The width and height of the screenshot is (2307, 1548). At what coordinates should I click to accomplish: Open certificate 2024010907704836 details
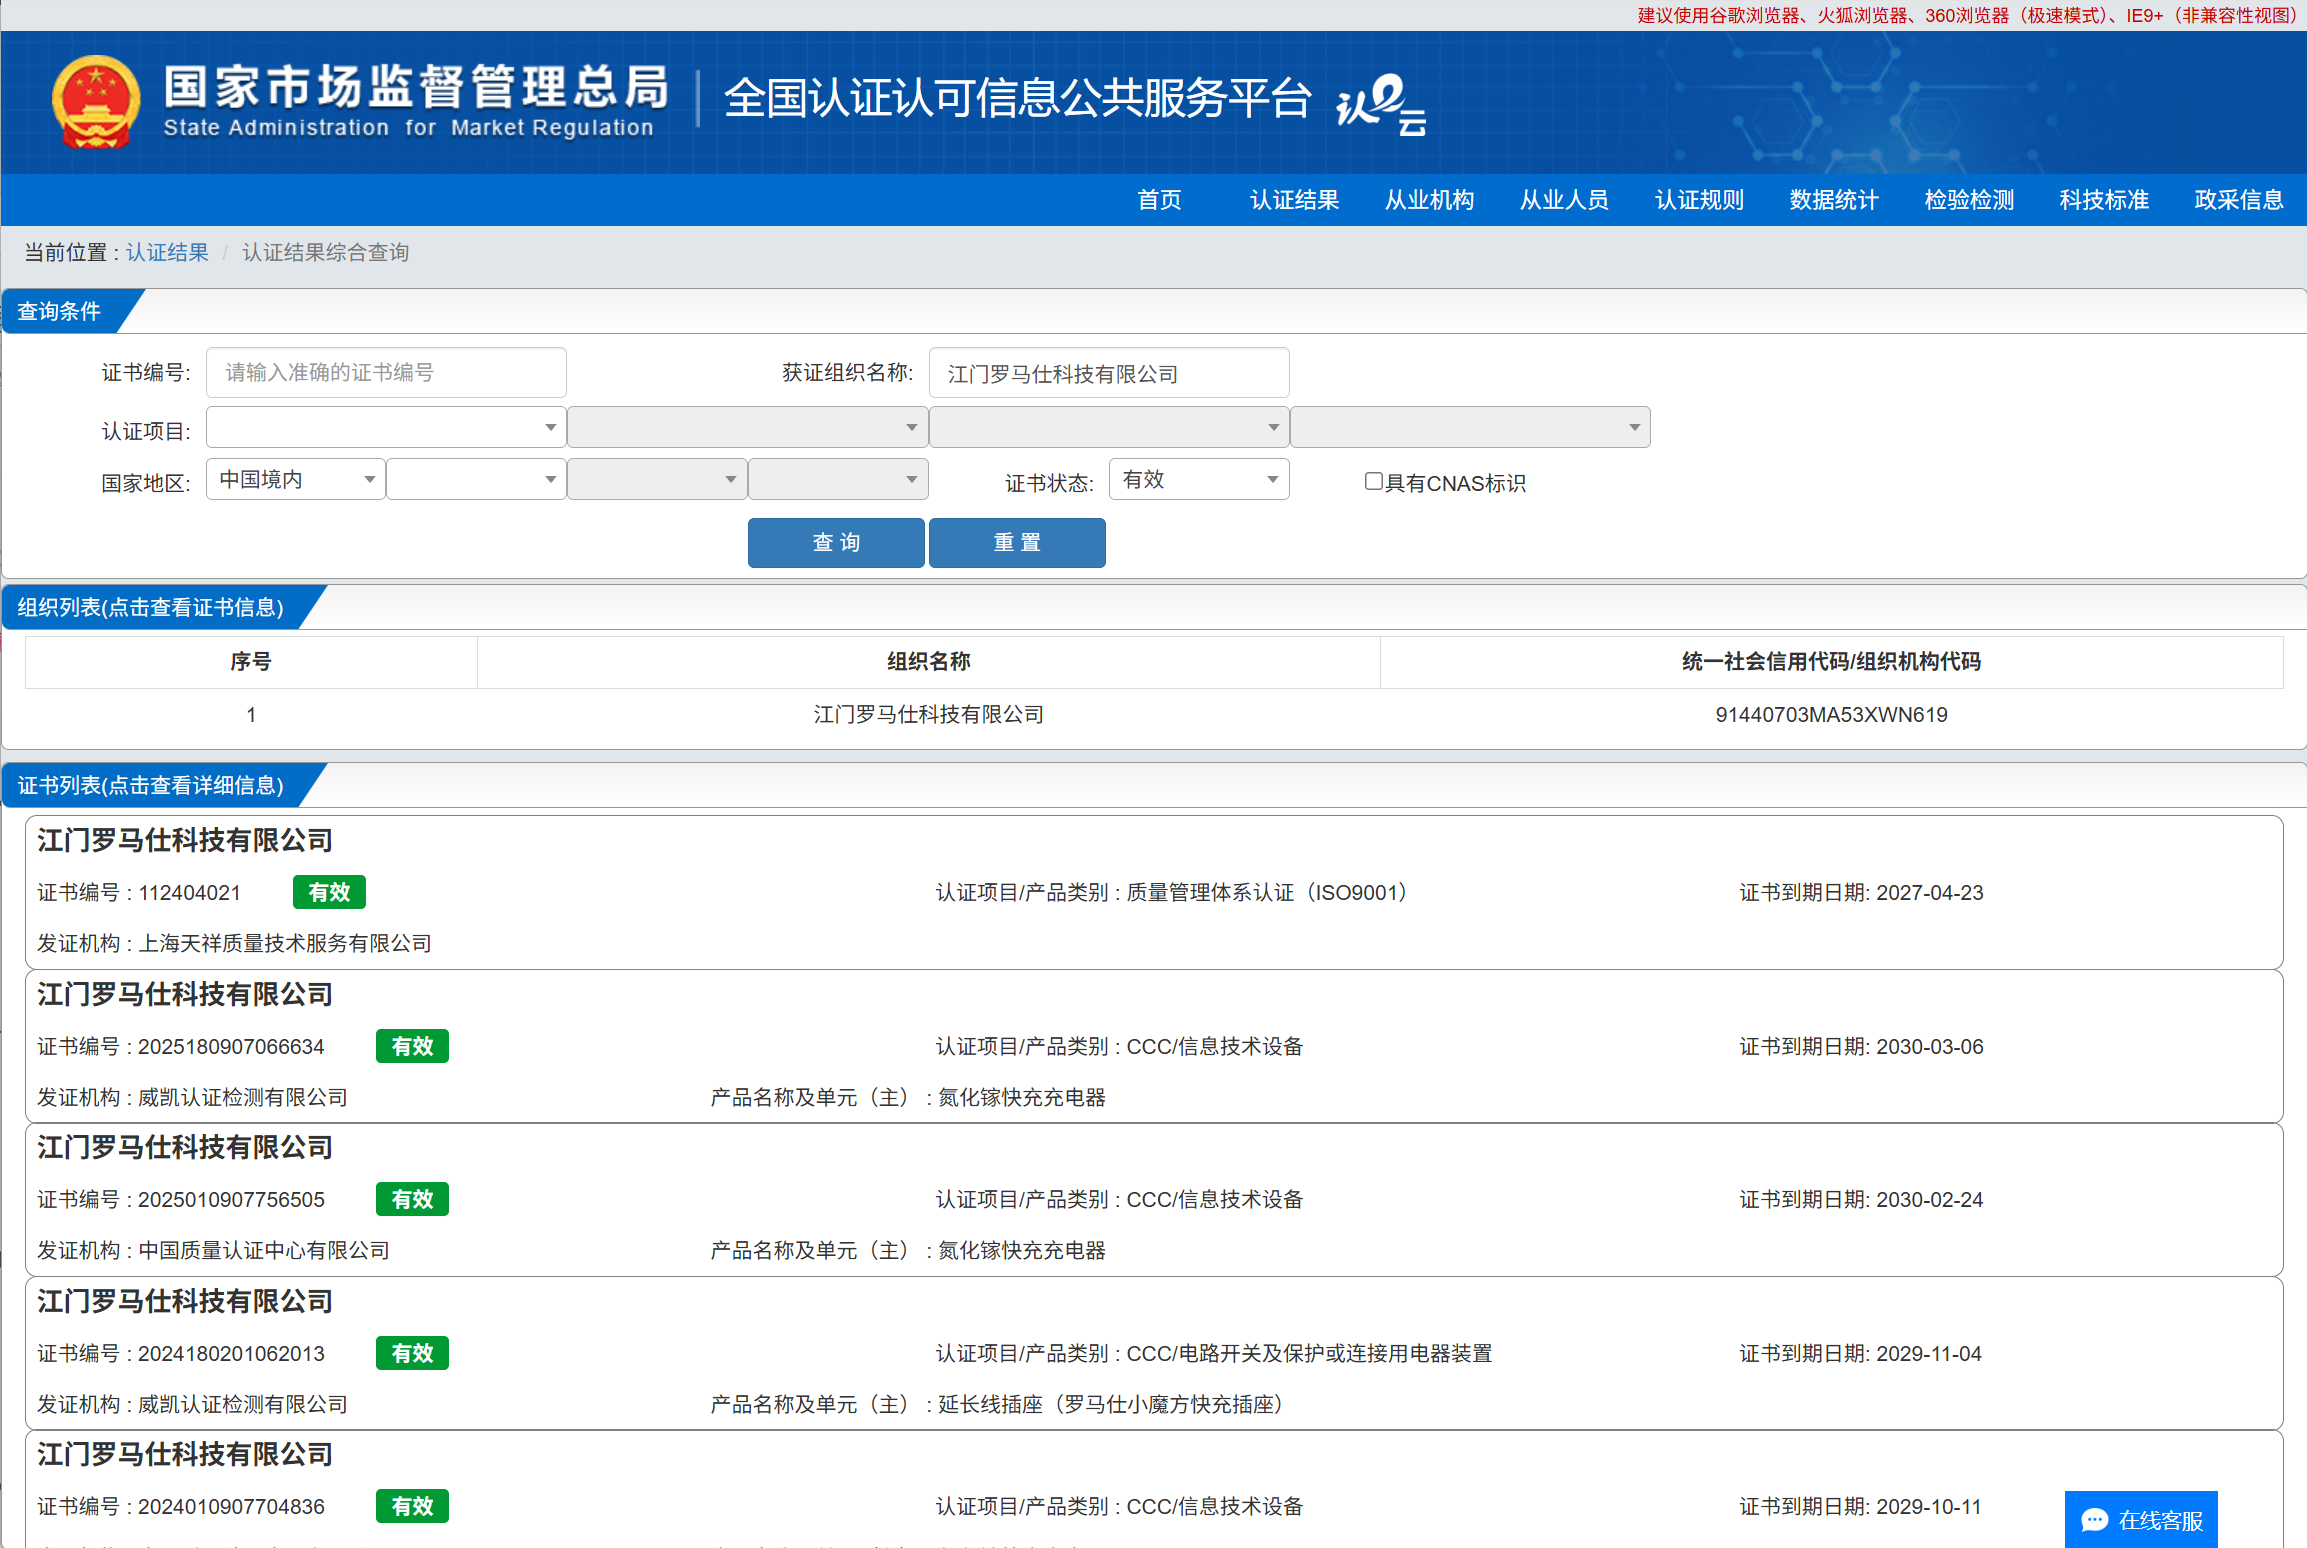click(x=1154, y=1490)
